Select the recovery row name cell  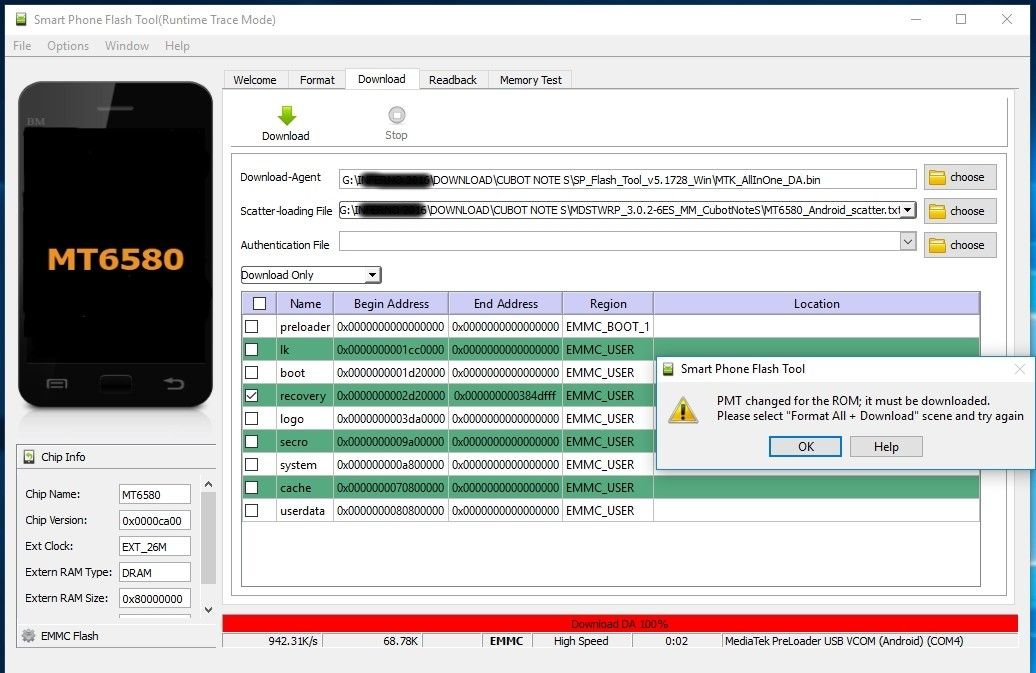pyautogui.click(x=303, y=396)
